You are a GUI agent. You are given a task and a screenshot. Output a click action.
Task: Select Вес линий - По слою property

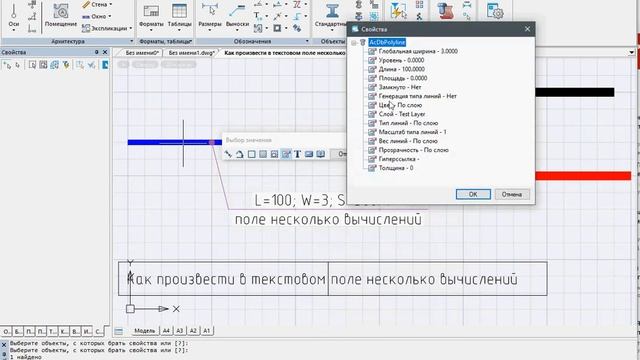tap(408, 141)
